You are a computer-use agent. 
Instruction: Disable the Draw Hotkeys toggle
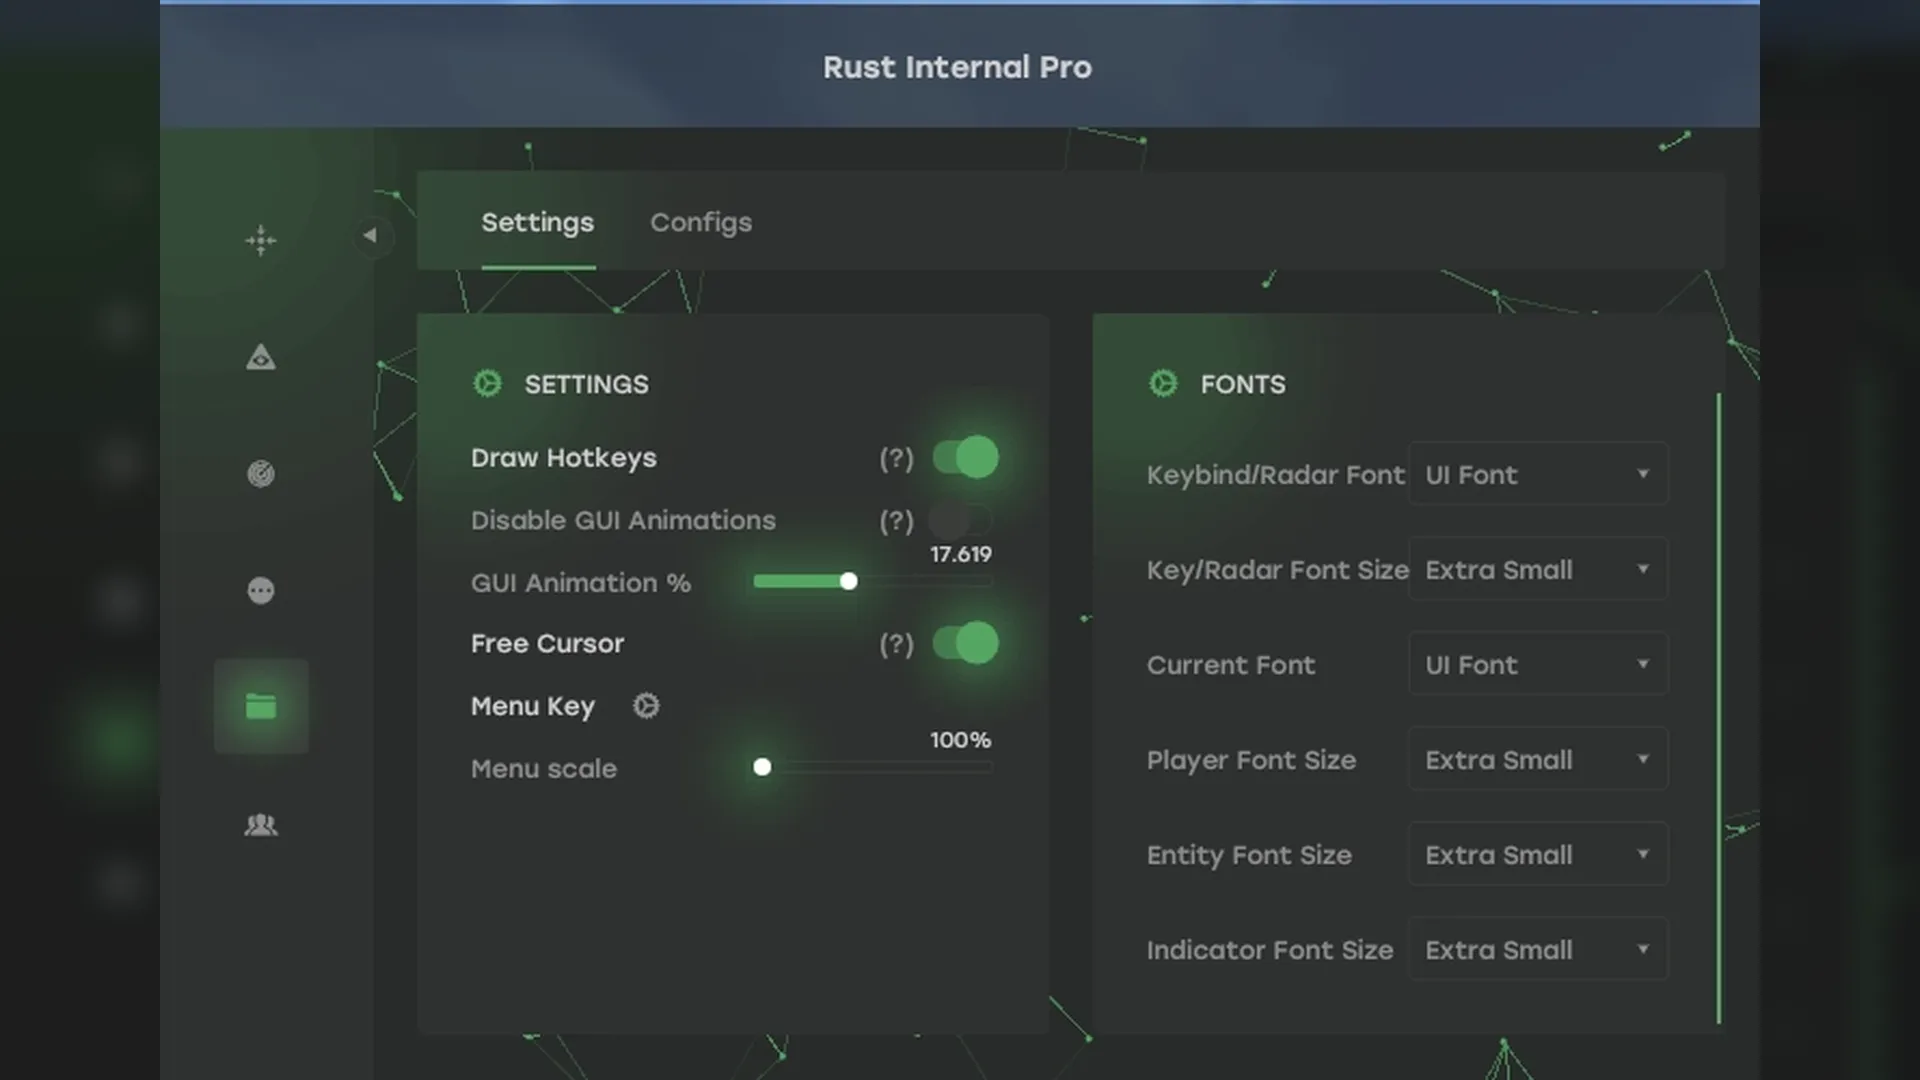965,458
